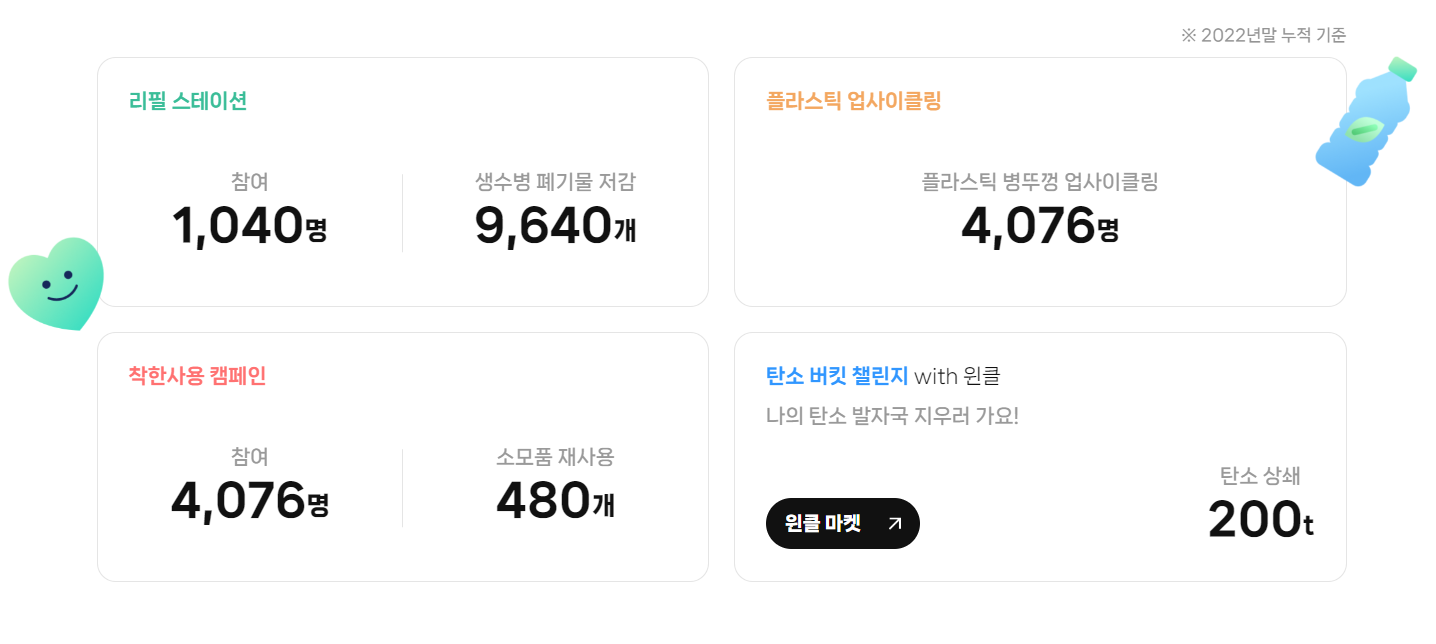
Task: Click the blue plastic bottle illustration
Action: (1367, 122)
